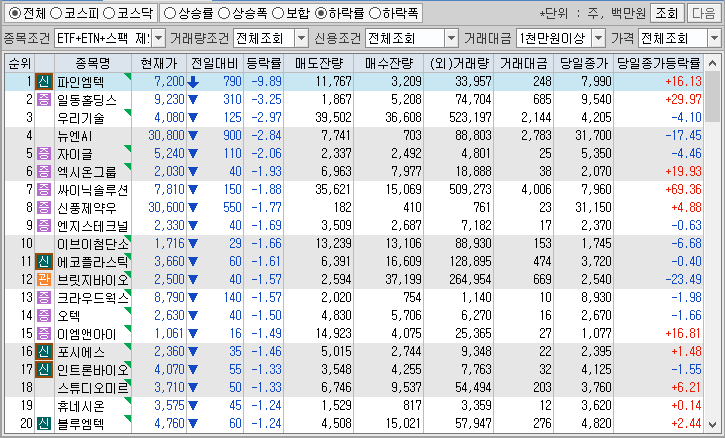The height and width of the screenshot is (438, 725).
Task: Open the 가격 dropdown
Action: pyautogui.click(x=714, y=38)
